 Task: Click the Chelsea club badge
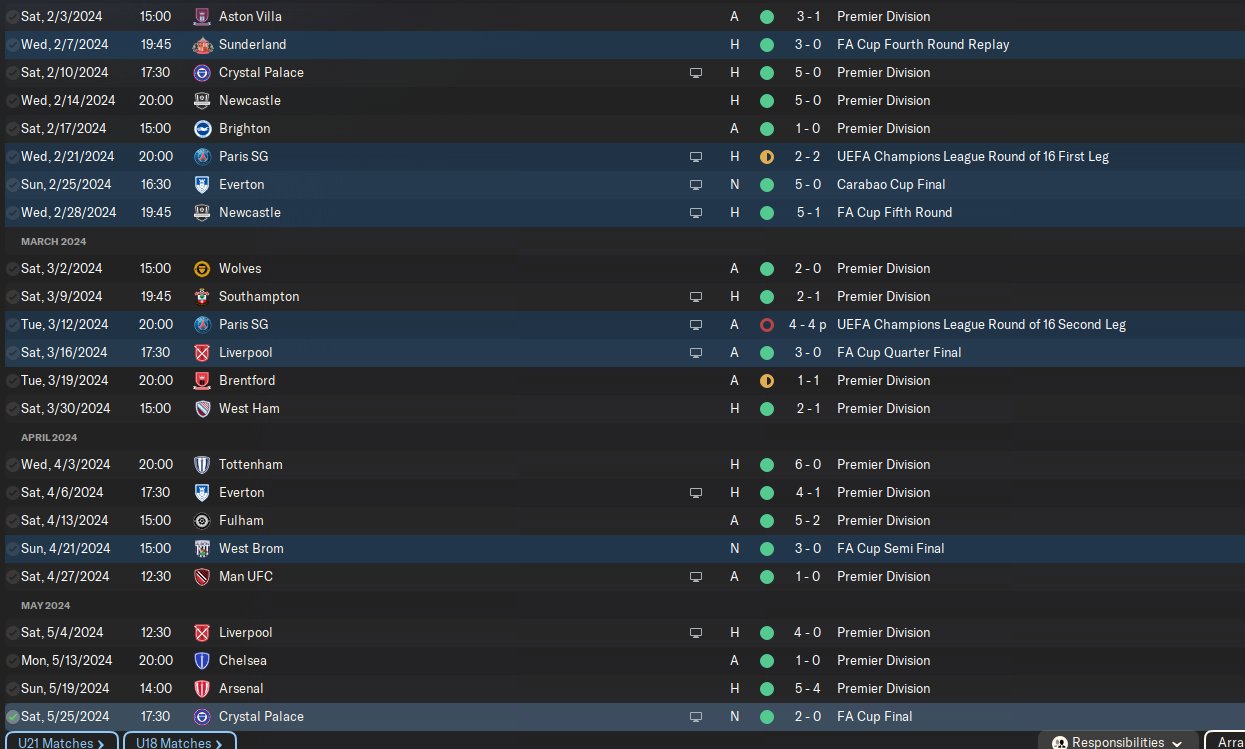[202, 660]
